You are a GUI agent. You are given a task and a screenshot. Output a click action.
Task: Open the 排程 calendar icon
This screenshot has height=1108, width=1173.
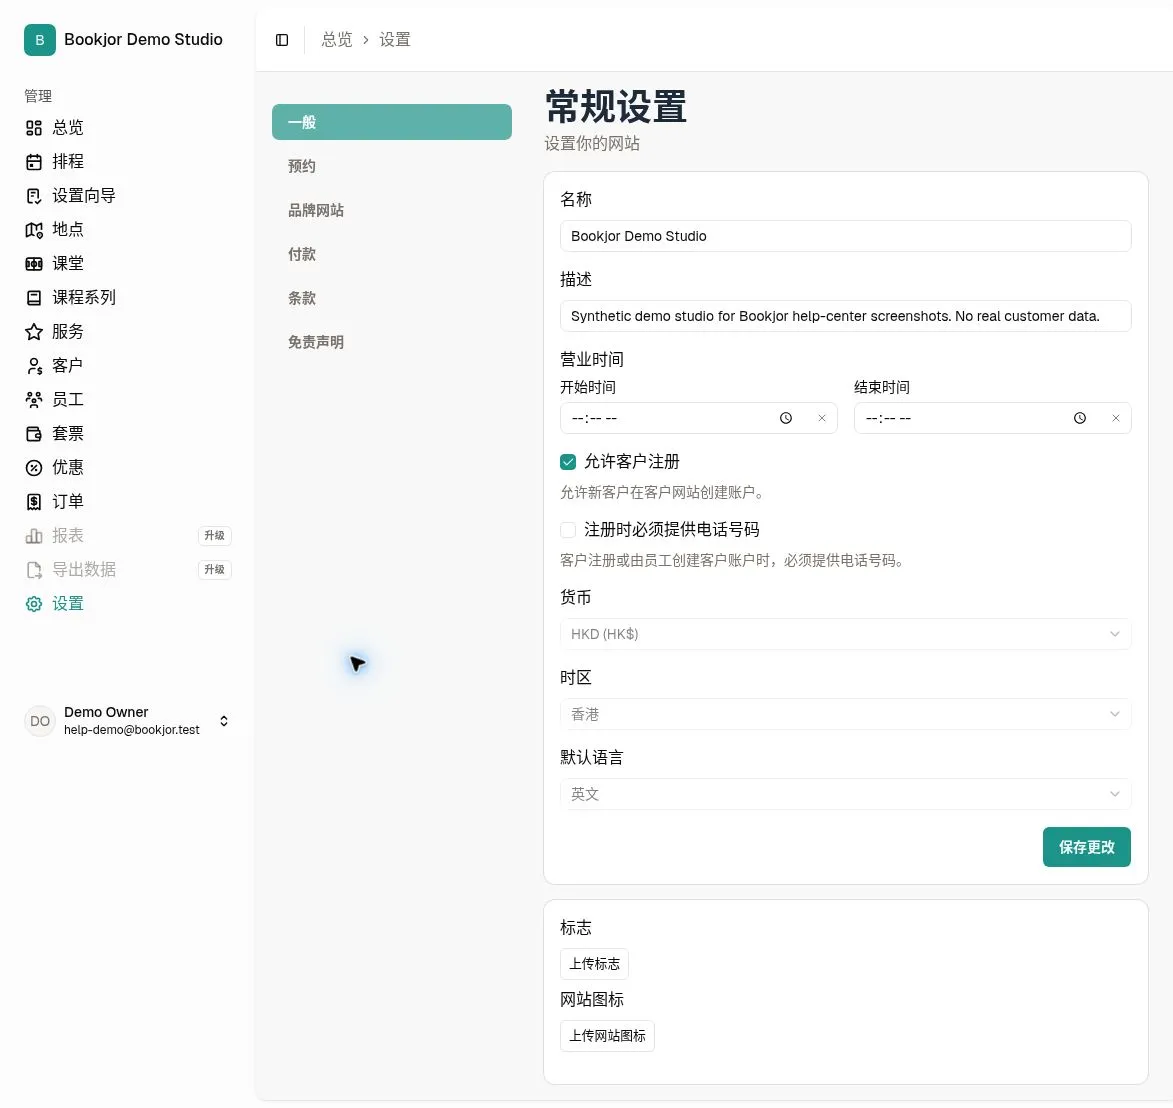34,162
